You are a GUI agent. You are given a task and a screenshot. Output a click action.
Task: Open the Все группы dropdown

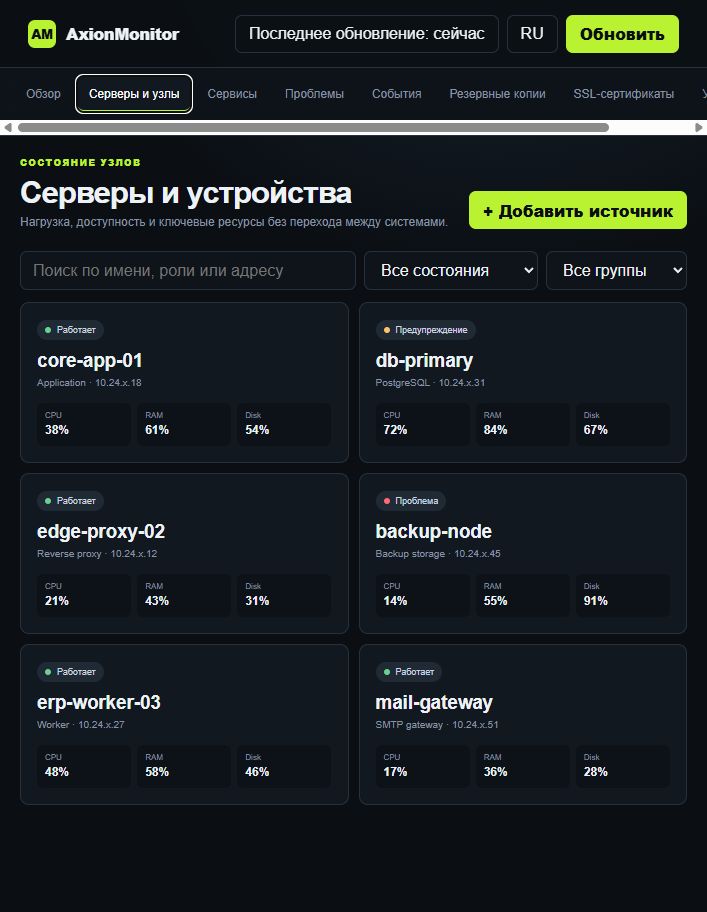[x=616, y=270]
